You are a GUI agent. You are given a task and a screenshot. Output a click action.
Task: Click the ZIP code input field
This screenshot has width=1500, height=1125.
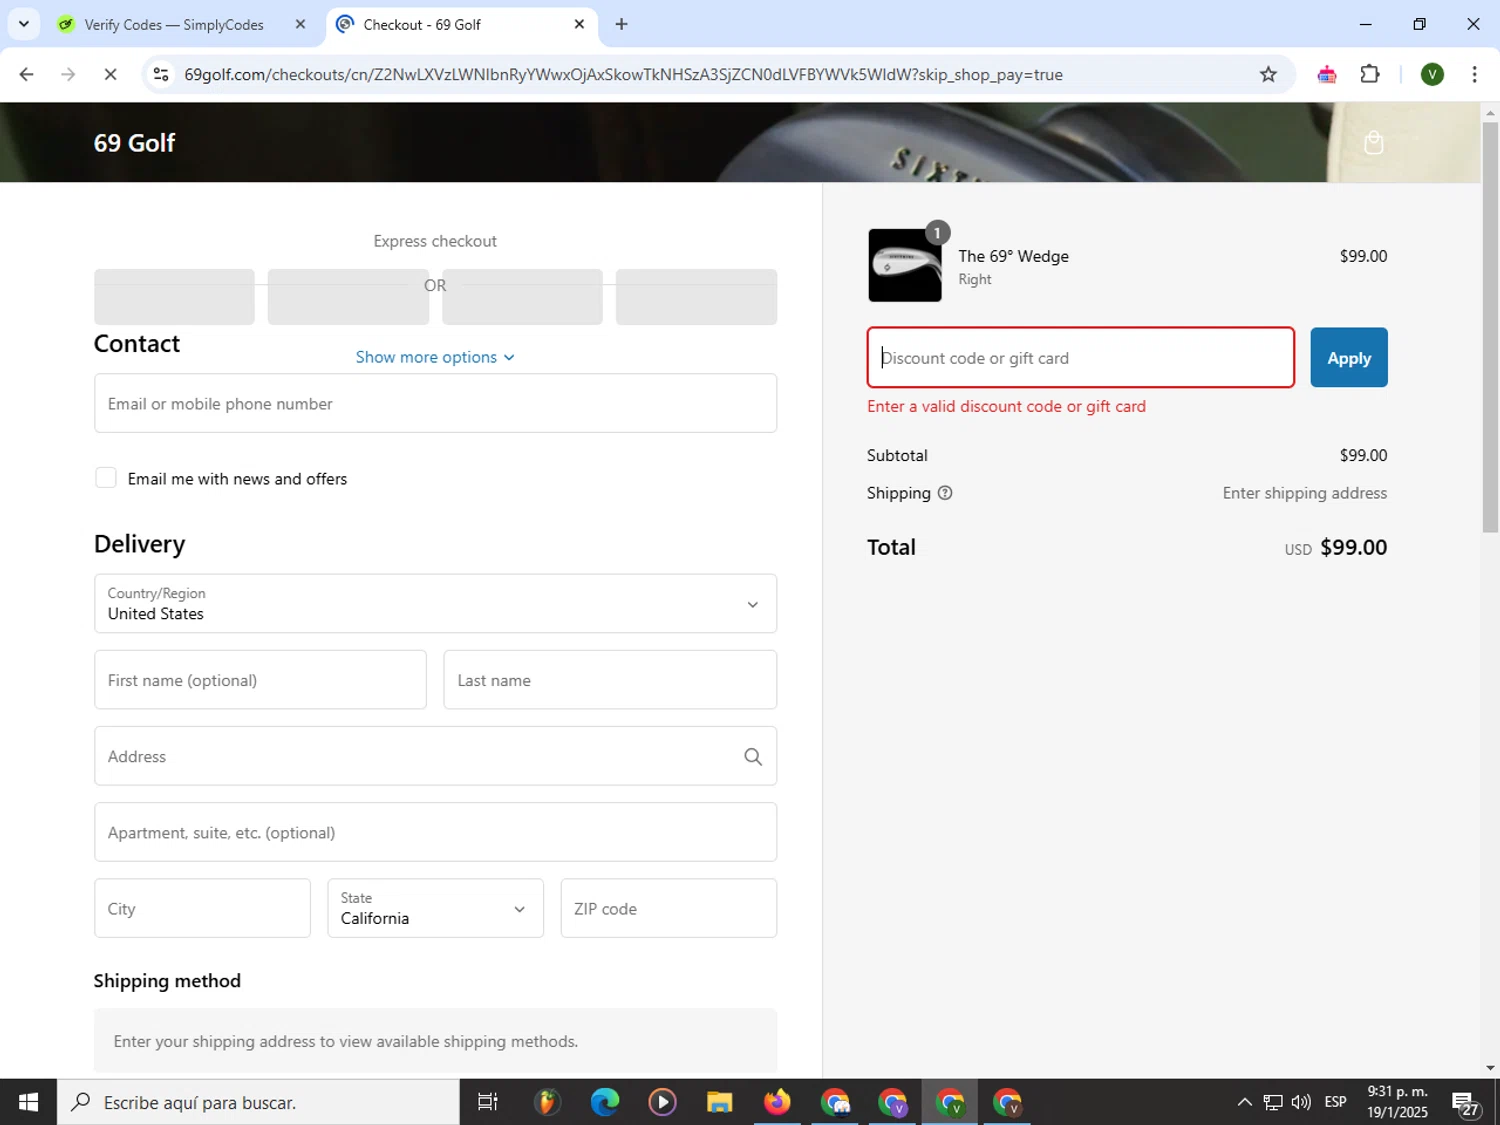coord(669,908)
